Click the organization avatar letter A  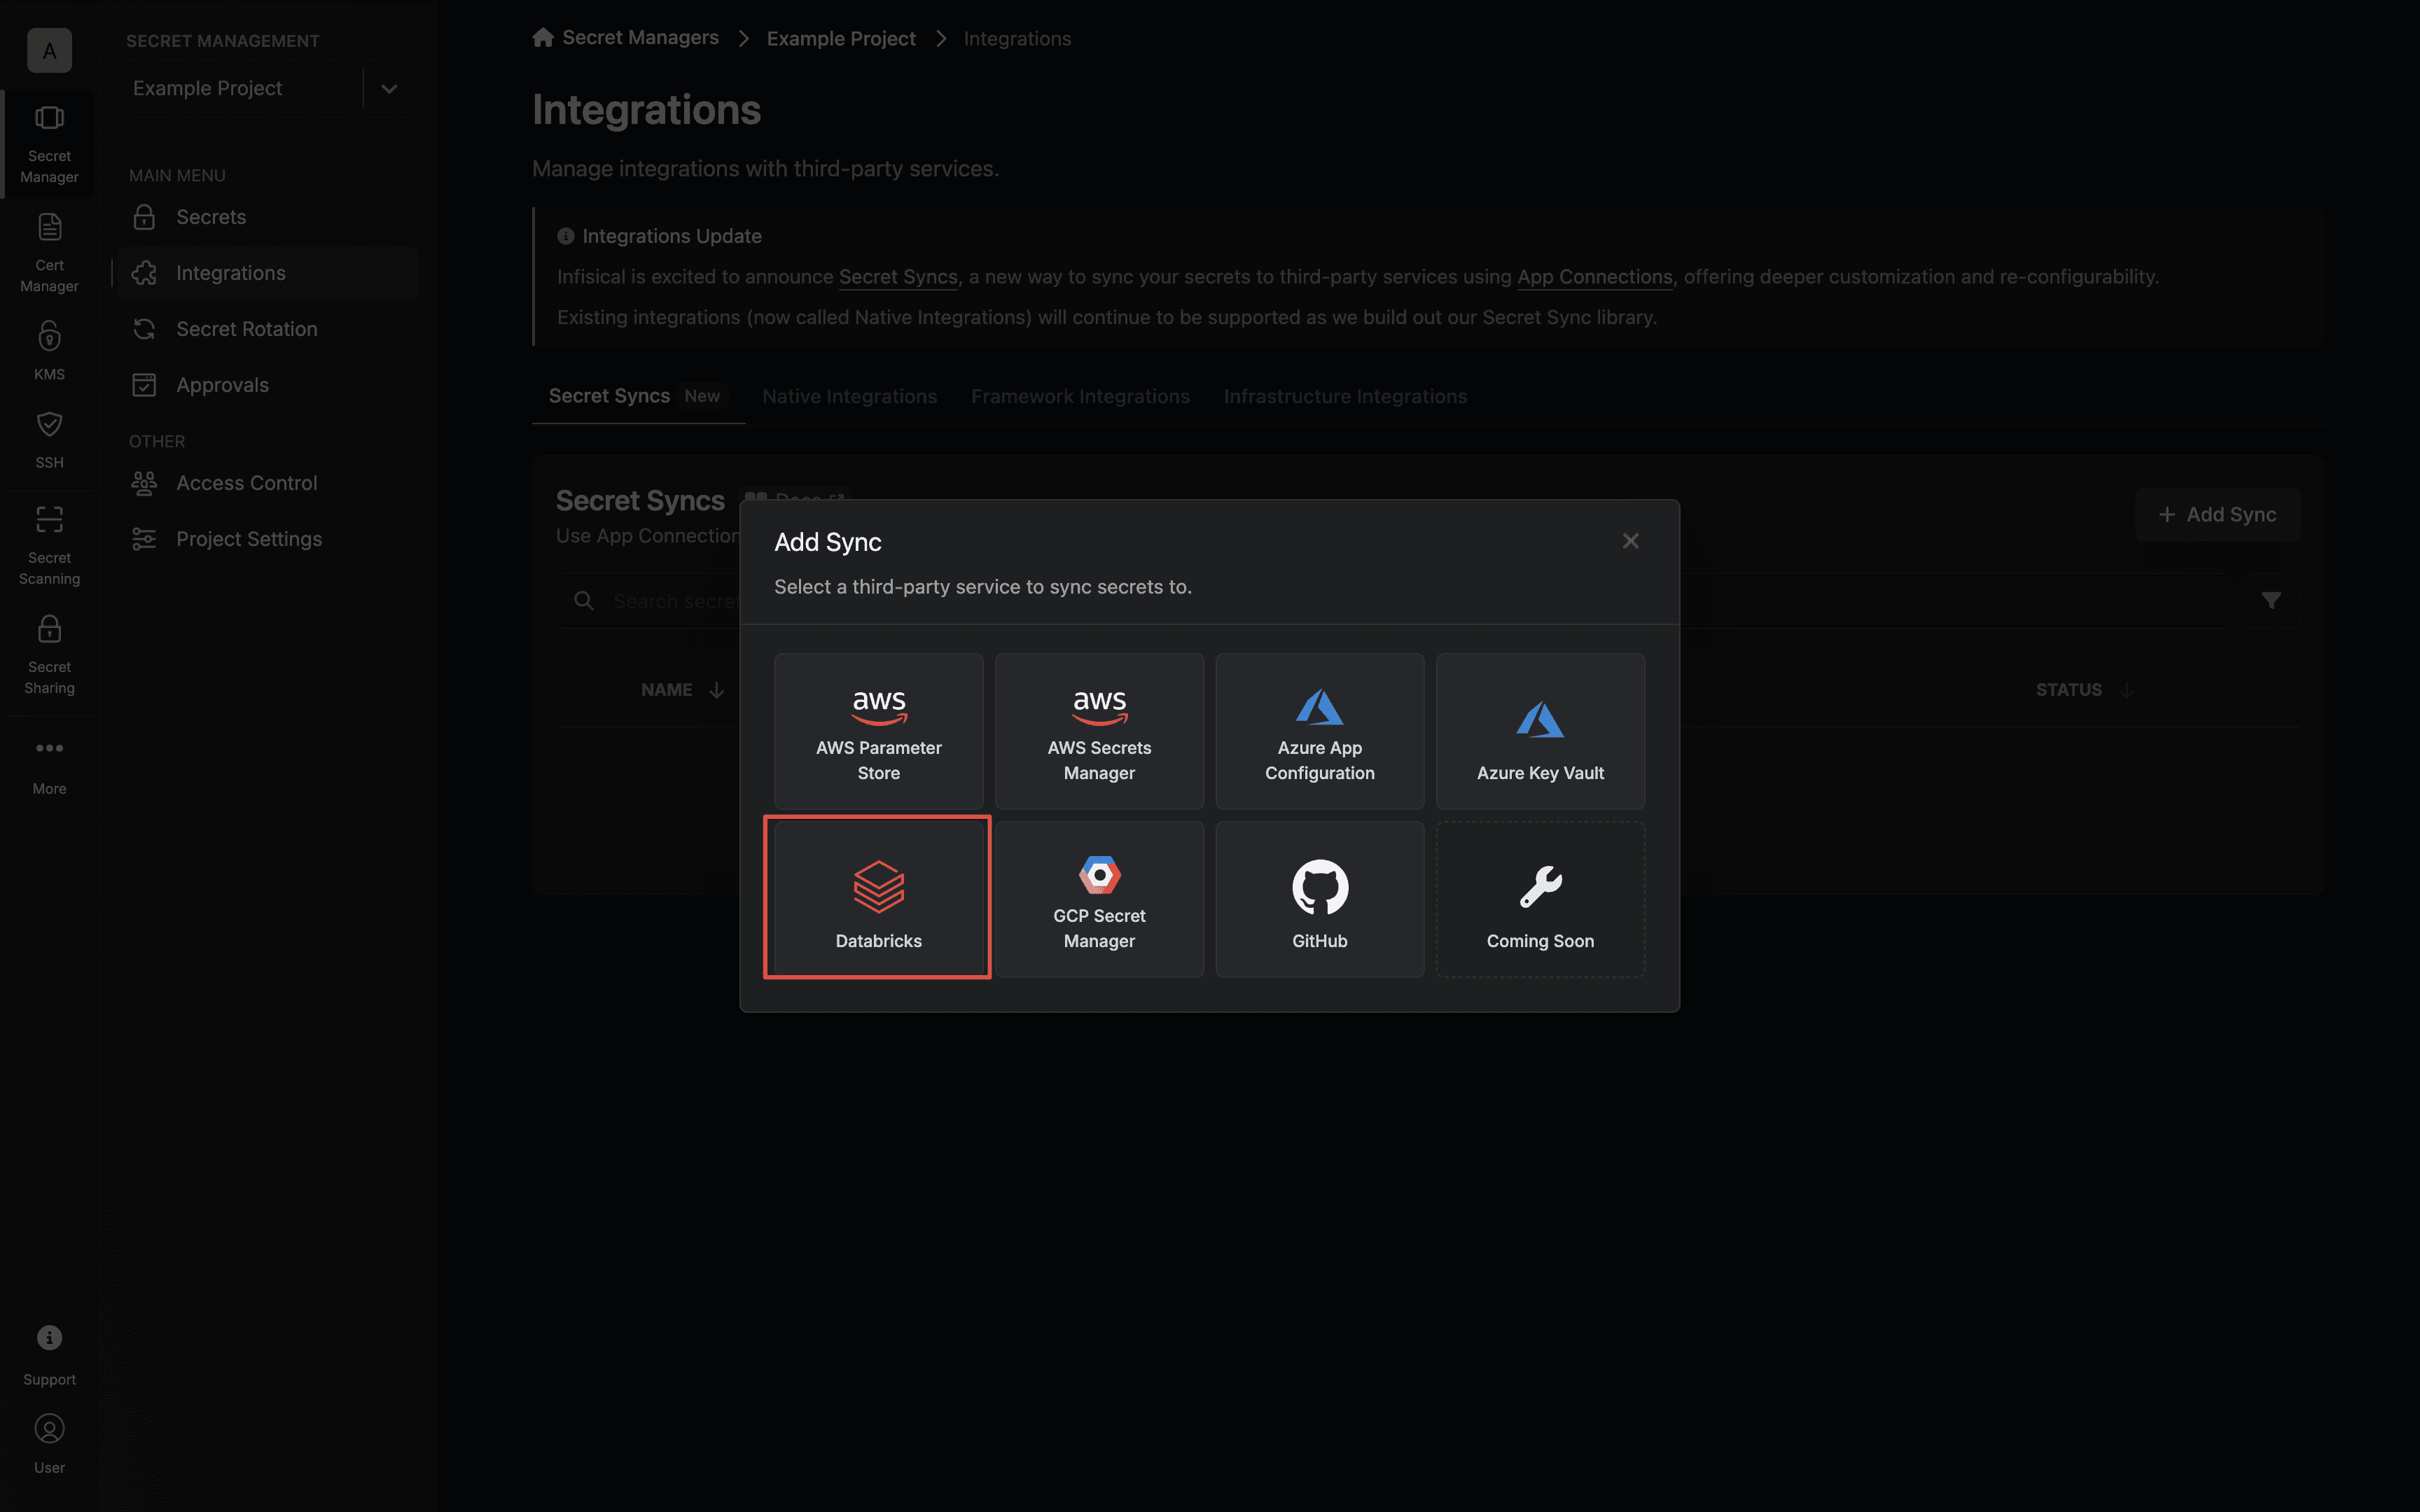pyautogui.click(x=49, y=50)
